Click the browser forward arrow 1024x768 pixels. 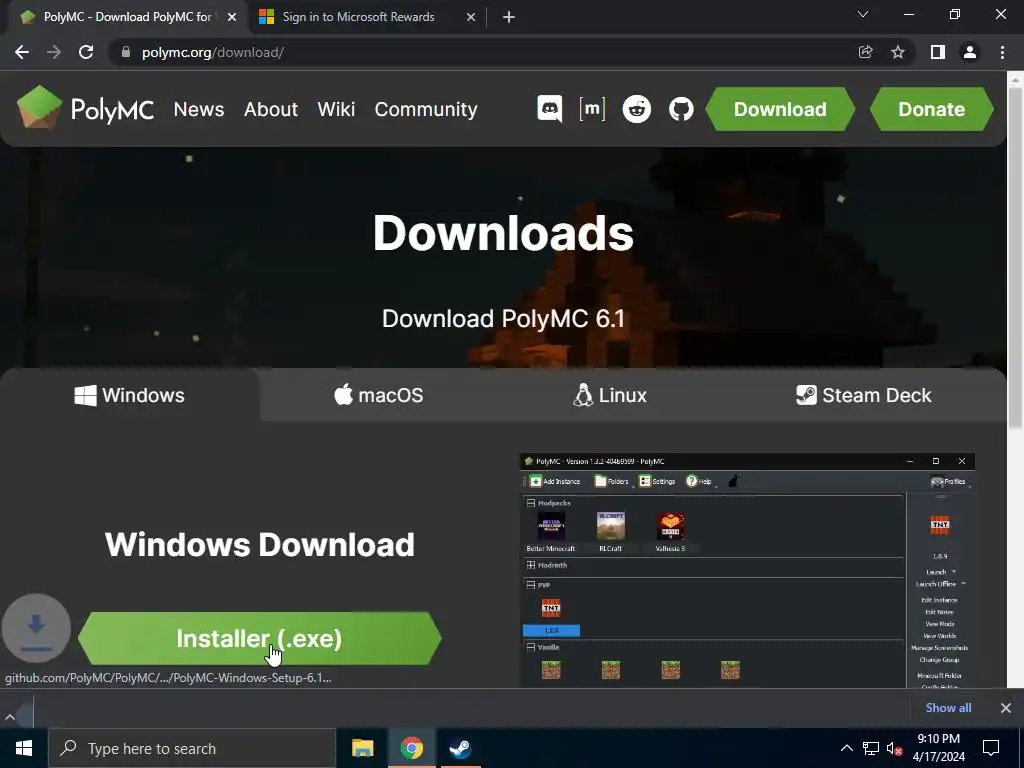(x=54, y=52)
